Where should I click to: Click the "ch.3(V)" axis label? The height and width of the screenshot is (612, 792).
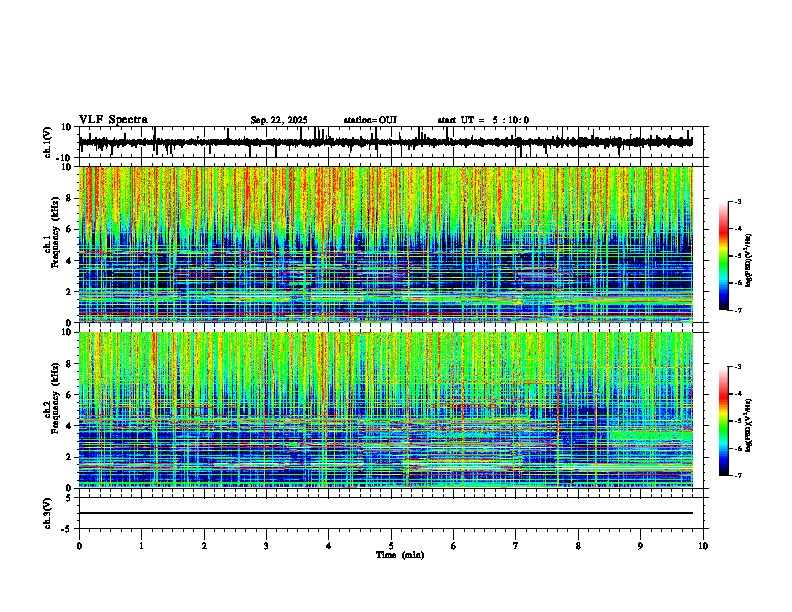point(48,513)
